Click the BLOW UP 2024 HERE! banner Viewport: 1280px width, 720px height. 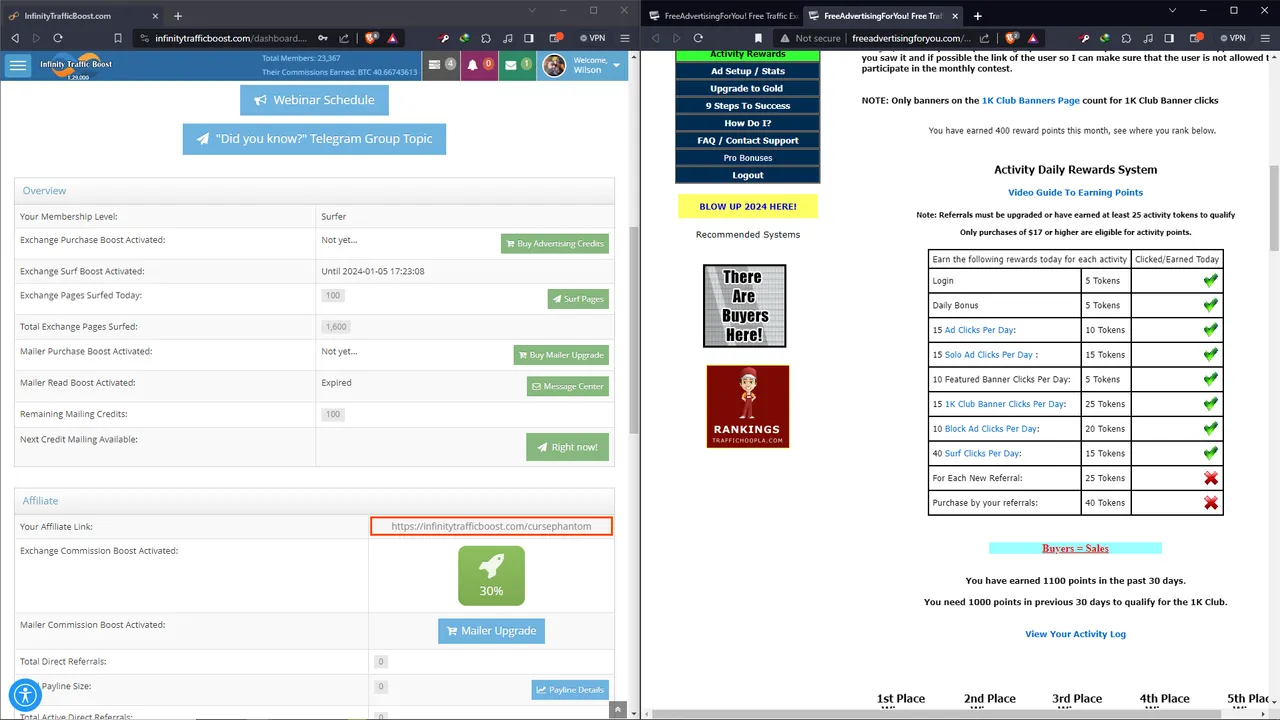(748, 207)
